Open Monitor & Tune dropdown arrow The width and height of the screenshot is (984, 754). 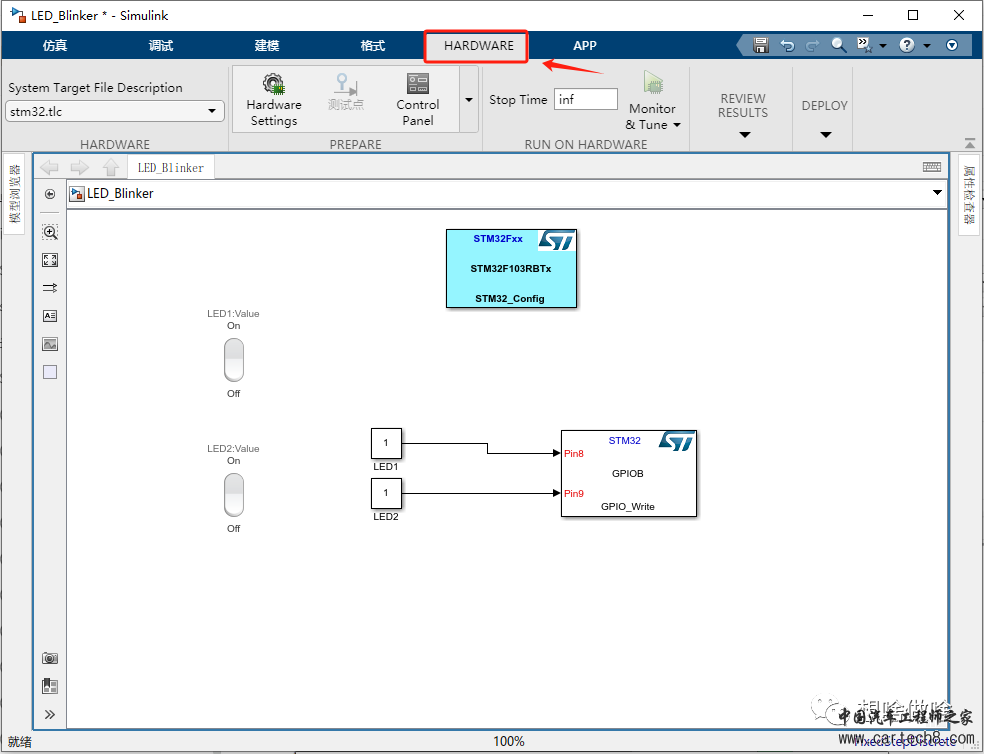[x=677, y=125]
